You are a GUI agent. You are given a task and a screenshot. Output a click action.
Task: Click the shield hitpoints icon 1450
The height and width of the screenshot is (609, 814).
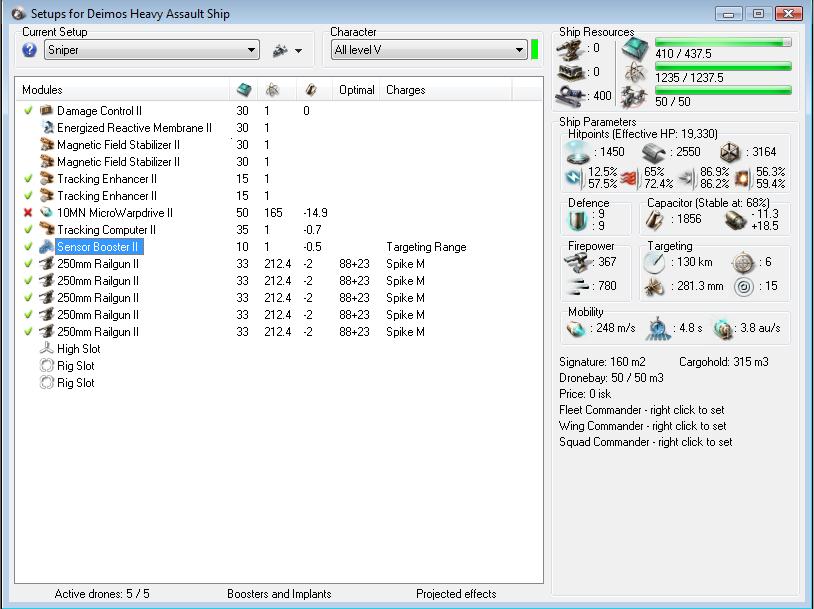click(577, 152)
